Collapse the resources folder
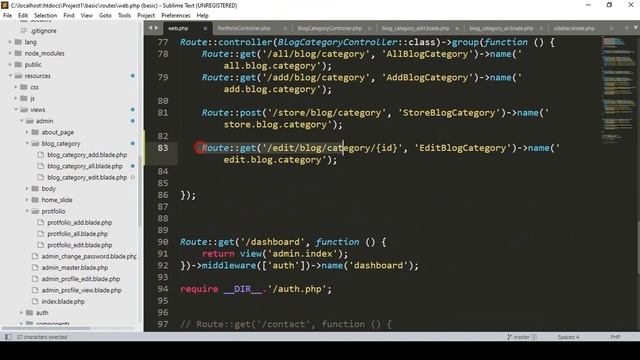The image size is (640, 360). point(10,76)
